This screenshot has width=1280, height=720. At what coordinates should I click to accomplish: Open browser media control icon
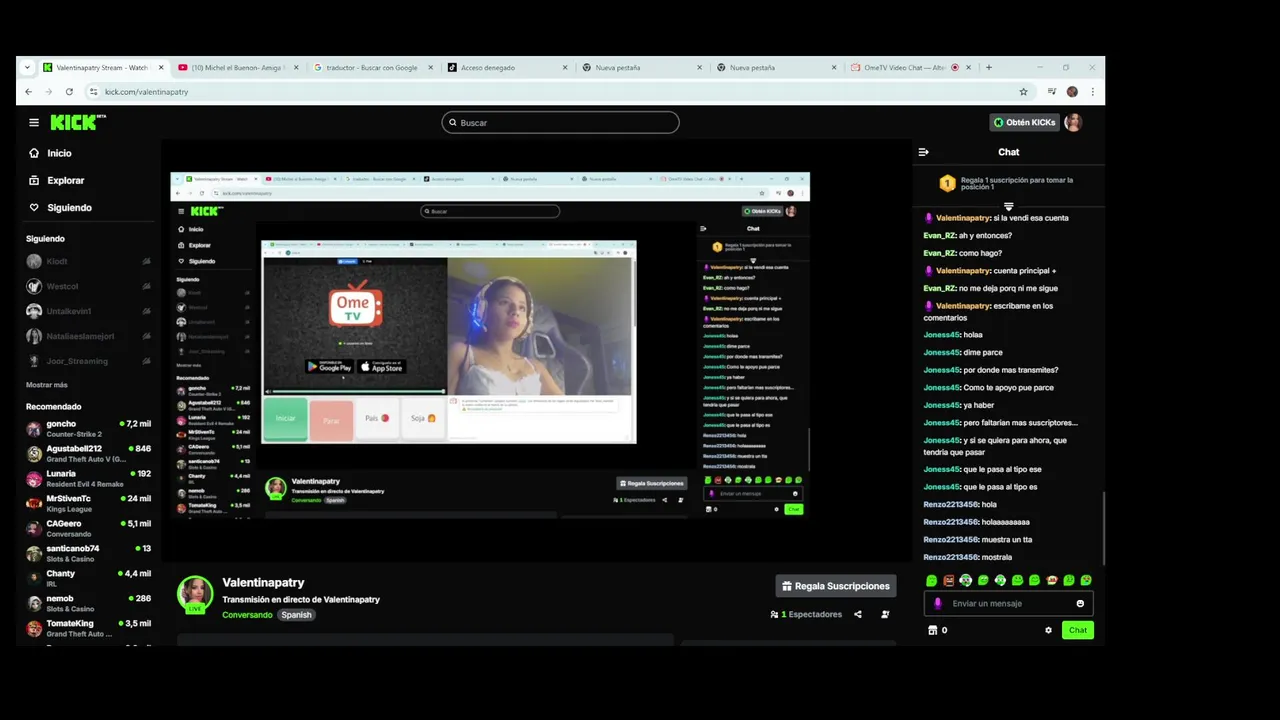pyautogui.click(x=1052, y=92)
